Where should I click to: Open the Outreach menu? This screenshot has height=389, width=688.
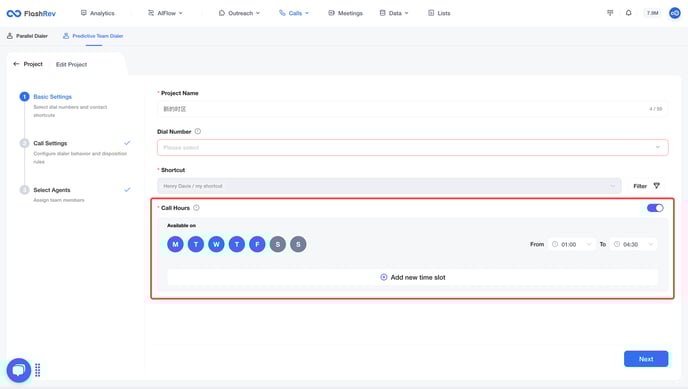pos(239,13)
